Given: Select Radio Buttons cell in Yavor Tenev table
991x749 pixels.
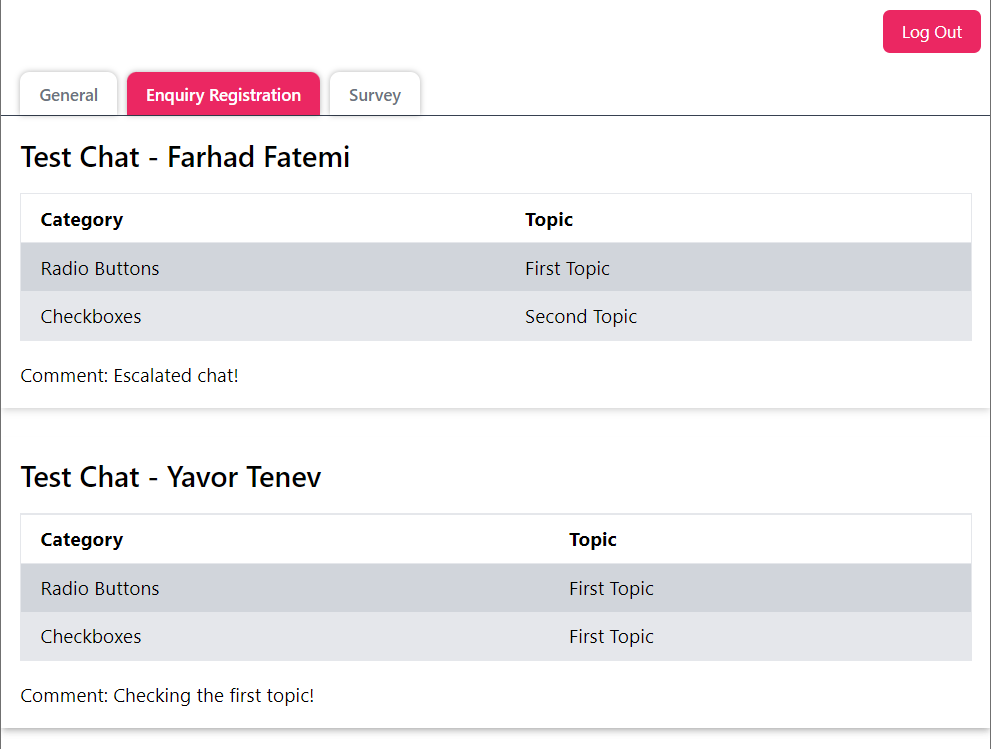Looking at the screenshot, I should click(100, 588).
